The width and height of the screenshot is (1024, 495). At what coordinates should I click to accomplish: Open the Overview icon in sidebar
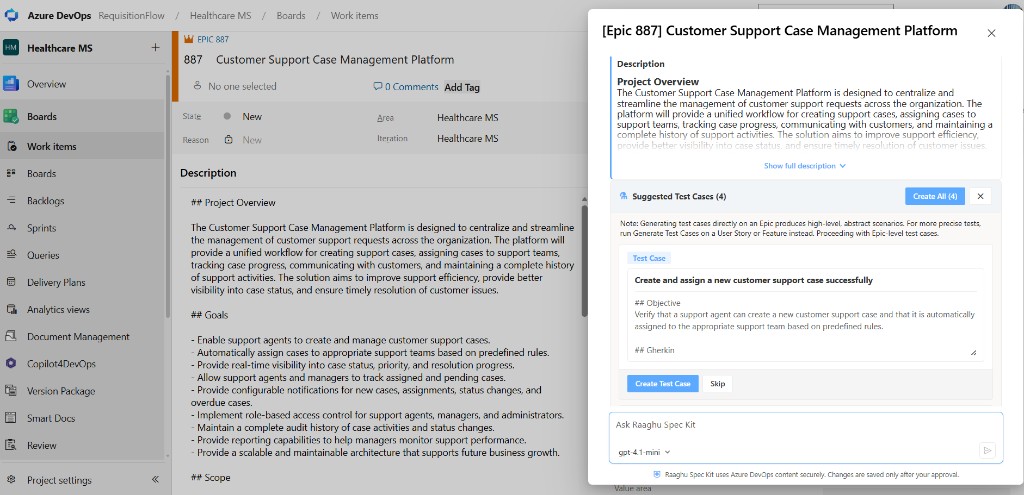click(x=10, y=84)
